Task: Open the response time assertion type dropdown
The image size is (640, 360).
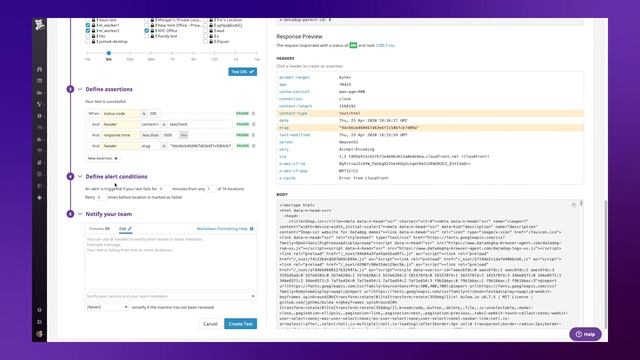Action: point(120,135)
